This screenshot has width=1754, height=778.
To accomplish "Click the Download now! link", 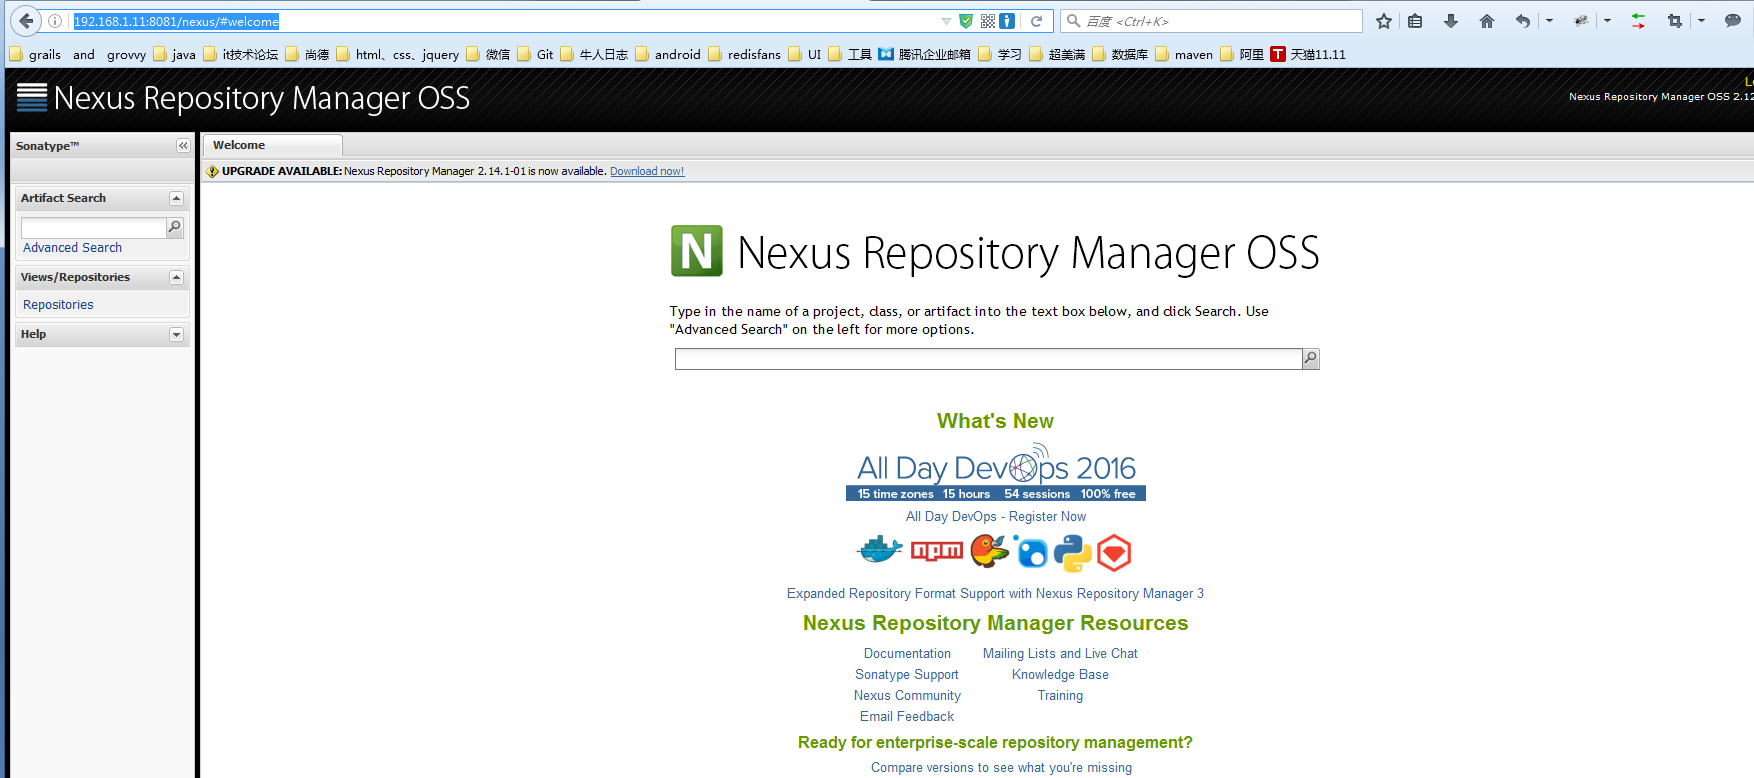I will coord(647,171).
